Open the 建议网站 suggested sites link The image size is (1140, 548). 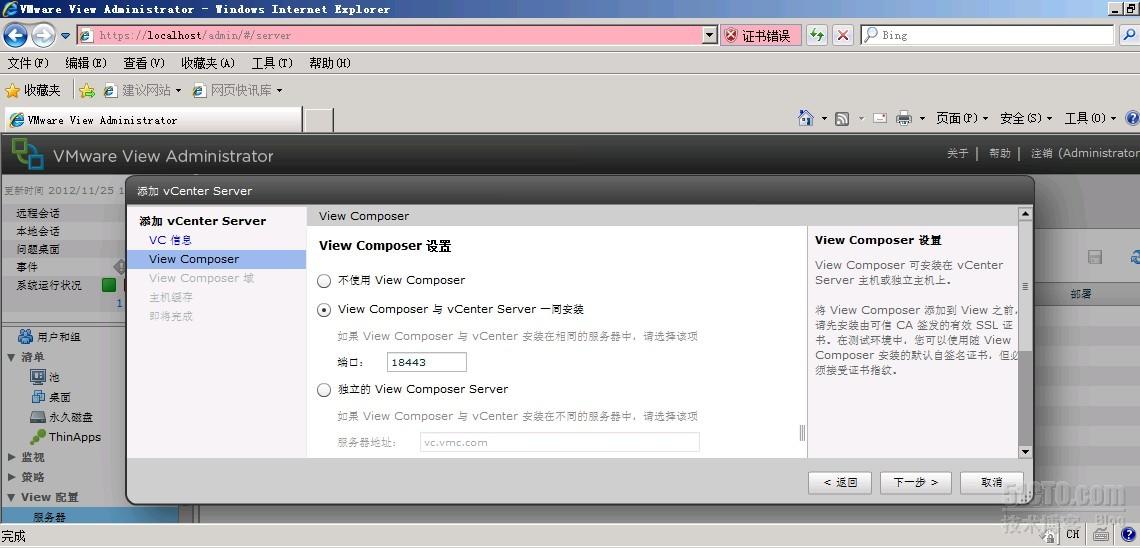coord(142,90)
